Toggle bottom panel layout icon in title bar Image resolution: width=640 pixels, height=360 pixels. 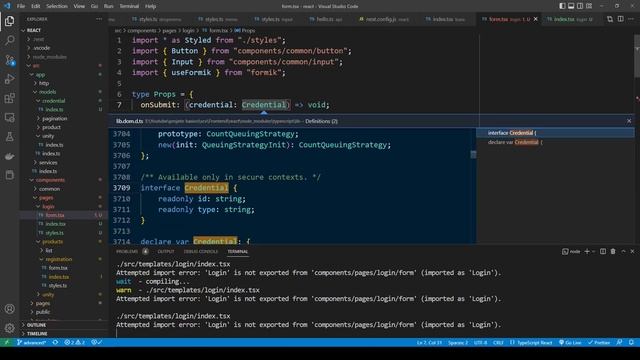coord(571,6)
